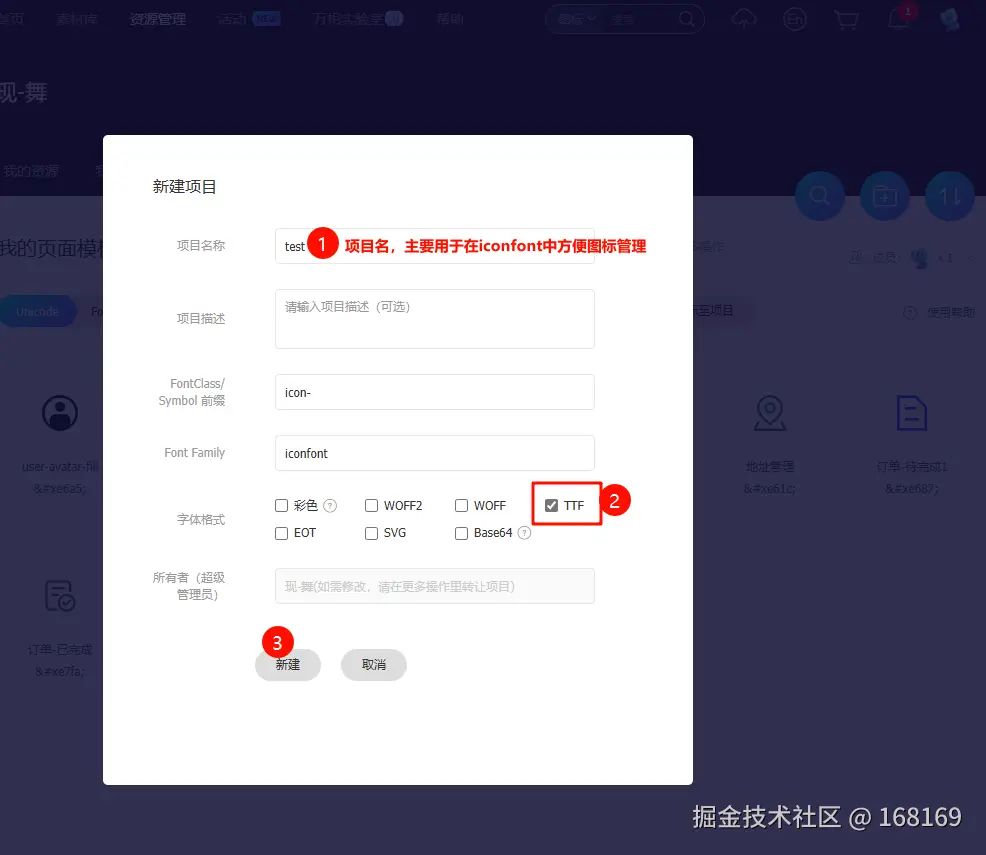The height and width of the screenshot is (855, 986).
Task: Select the 订单-待完成1 document icon
Action: coord(912,413)
